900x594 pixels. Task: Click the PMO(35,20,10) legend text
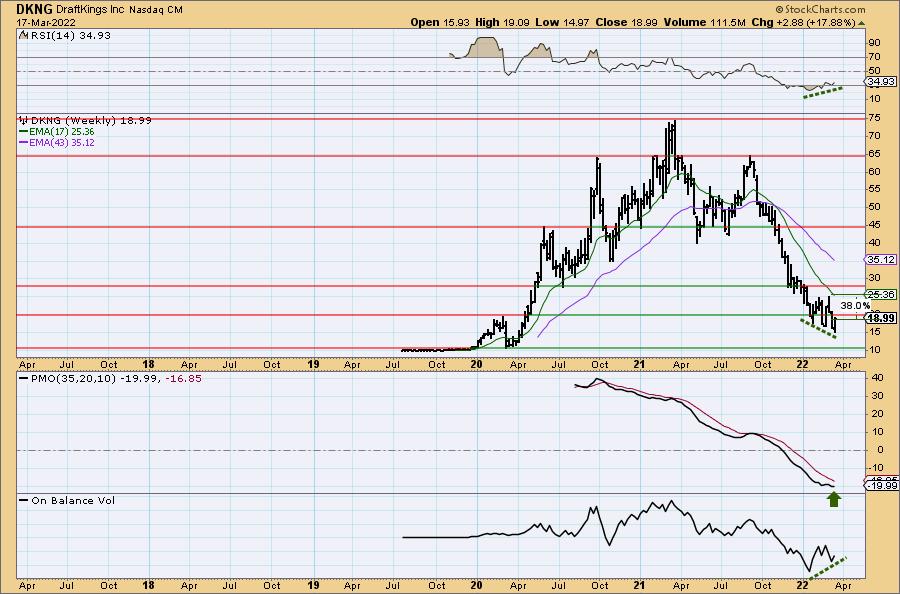(x=73, y=379)
